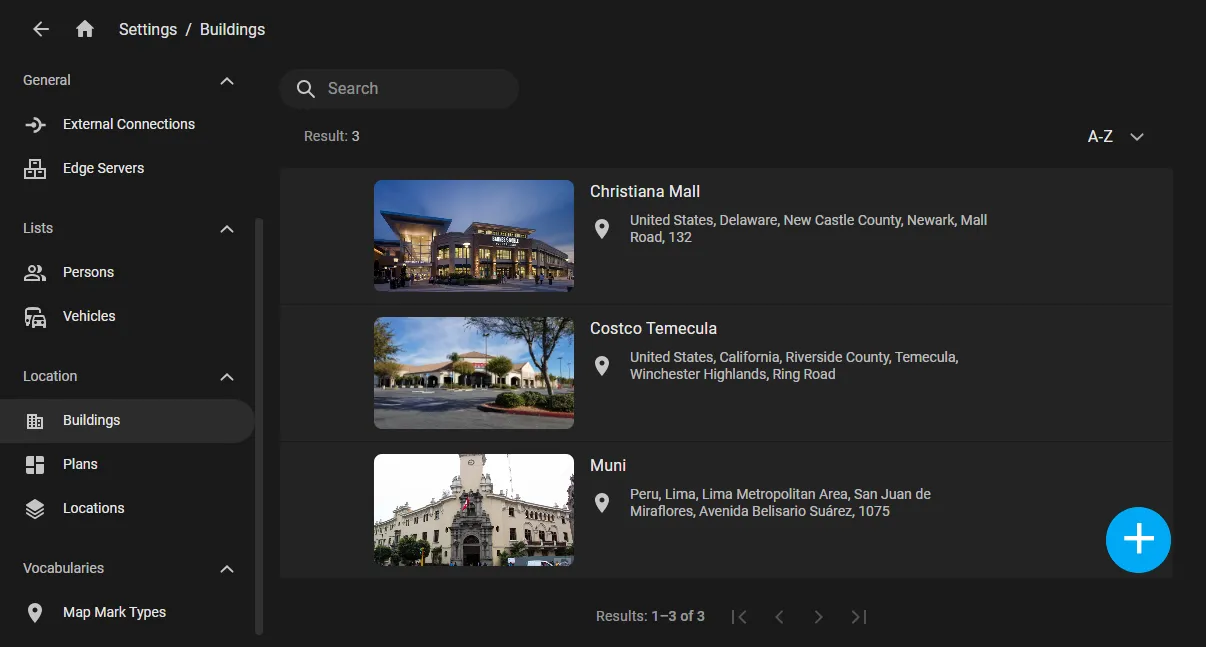
Task: Click the Newark, Mall Road address text
Action: [808, 229]
